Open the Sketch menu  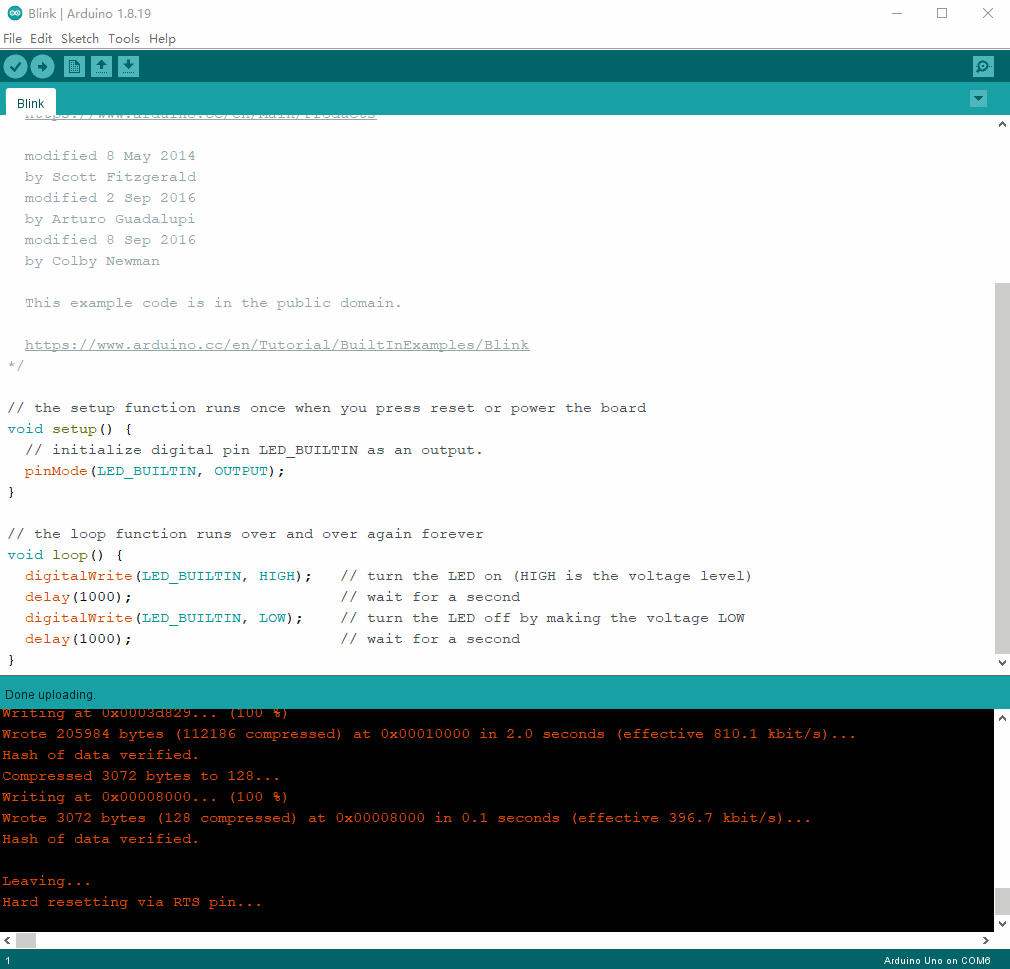(80, 39)
